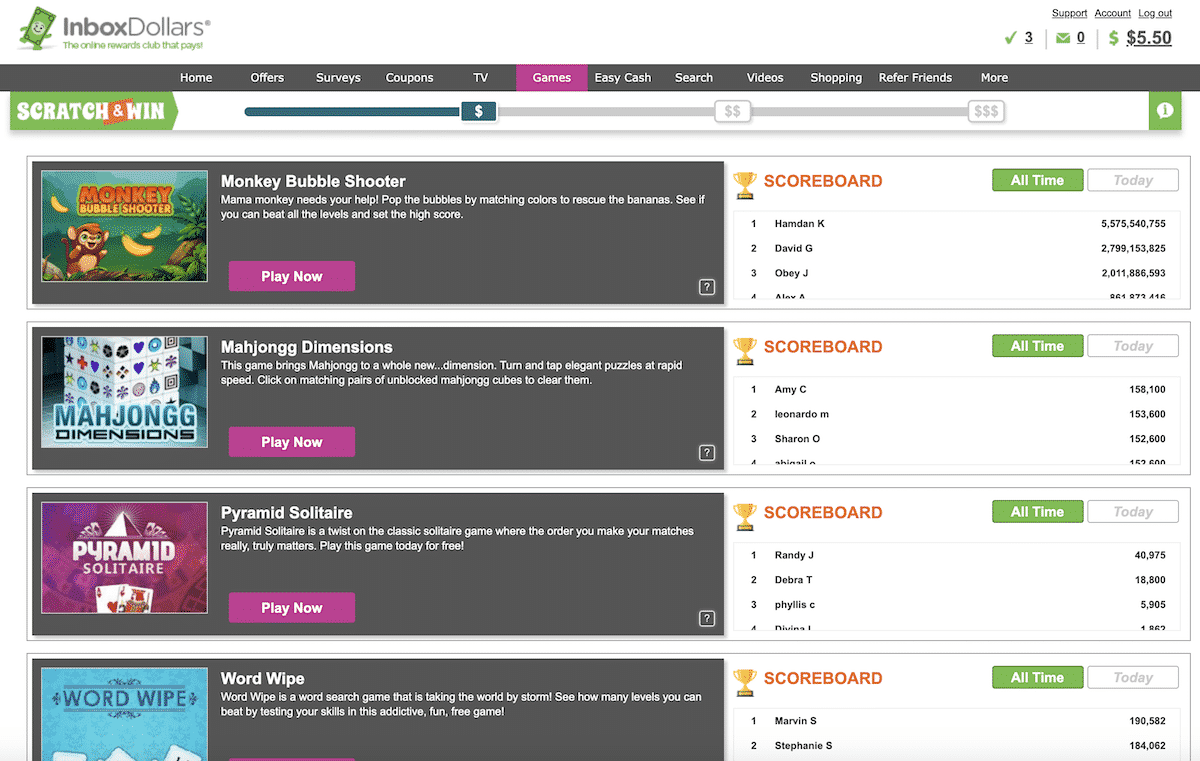Select All Time for Pyramid Solitaire scoreboard
This screenshot has width=1200, height=761.
[x=1037, y=512]
